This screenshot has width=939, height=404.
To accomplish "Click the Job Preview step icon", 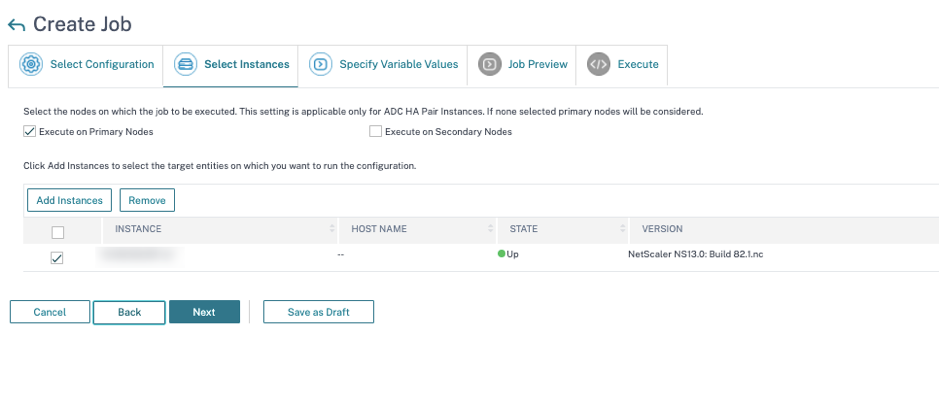I will click(490, 64).
